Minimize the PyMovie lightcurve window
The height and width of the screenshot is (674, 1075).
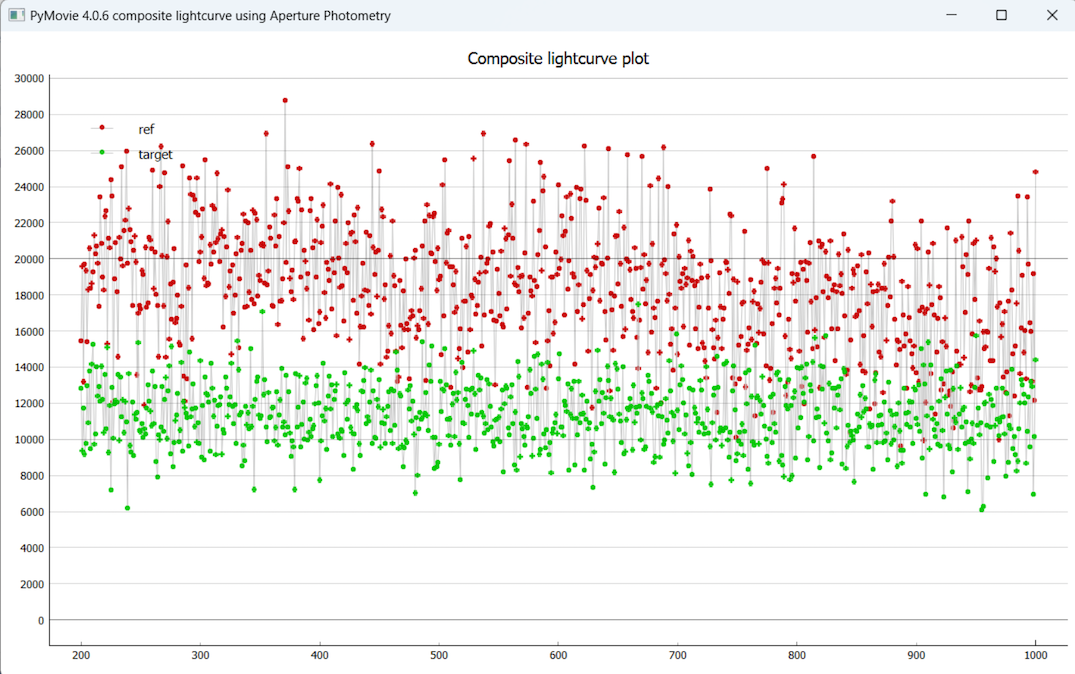coord(951,16)
